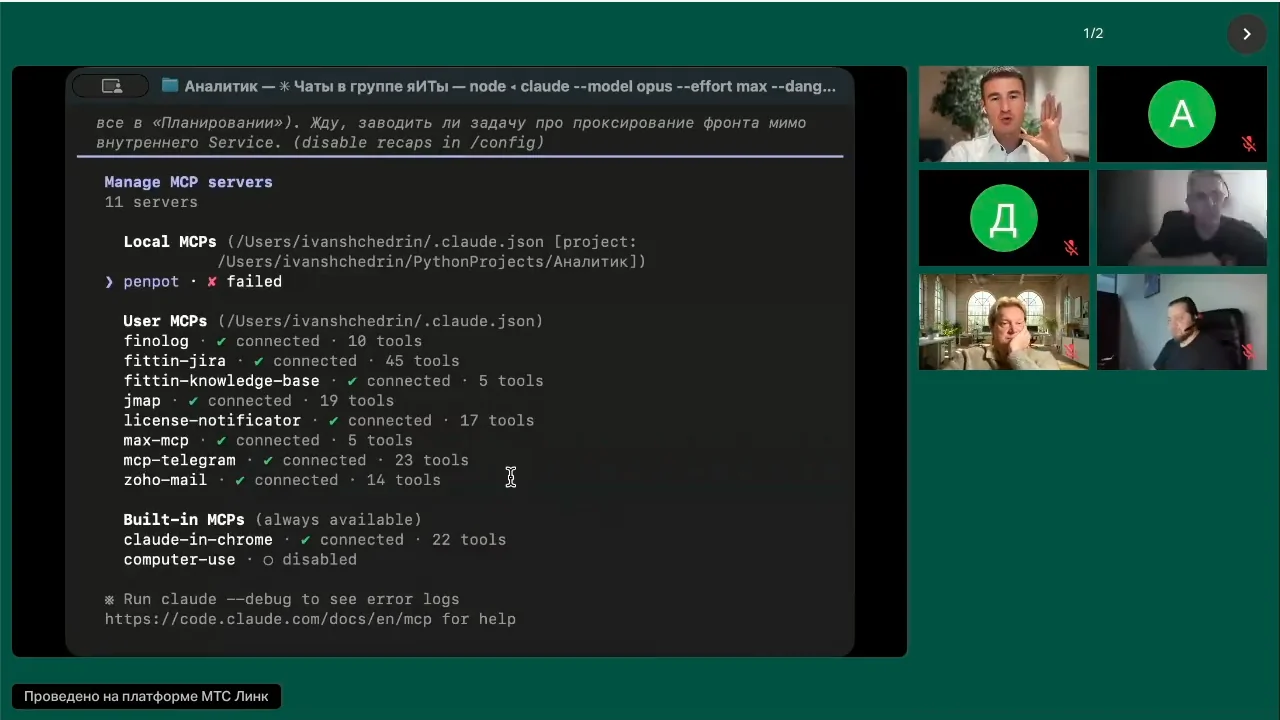Click the '23 tools' count for mcp-telegram
Screen dimensions: 1280x720
(431, 461)
